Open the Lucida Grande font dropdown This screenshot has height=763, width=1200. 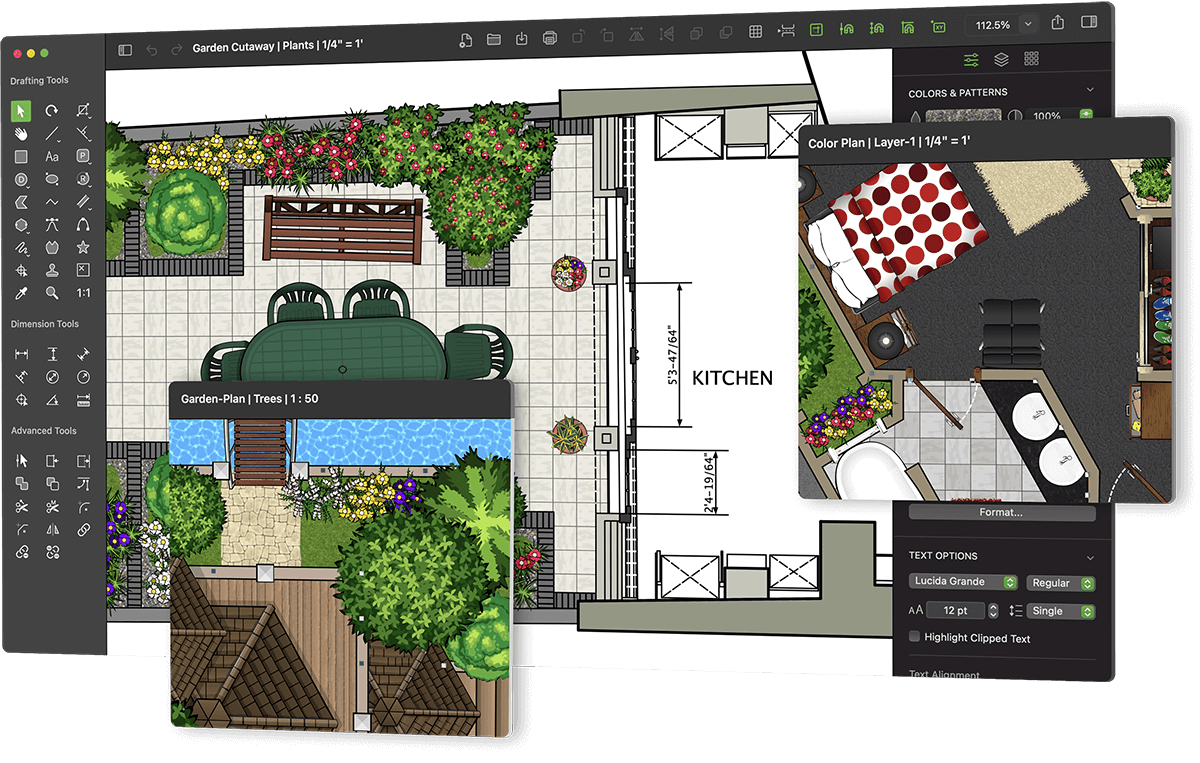click(964, 582)
